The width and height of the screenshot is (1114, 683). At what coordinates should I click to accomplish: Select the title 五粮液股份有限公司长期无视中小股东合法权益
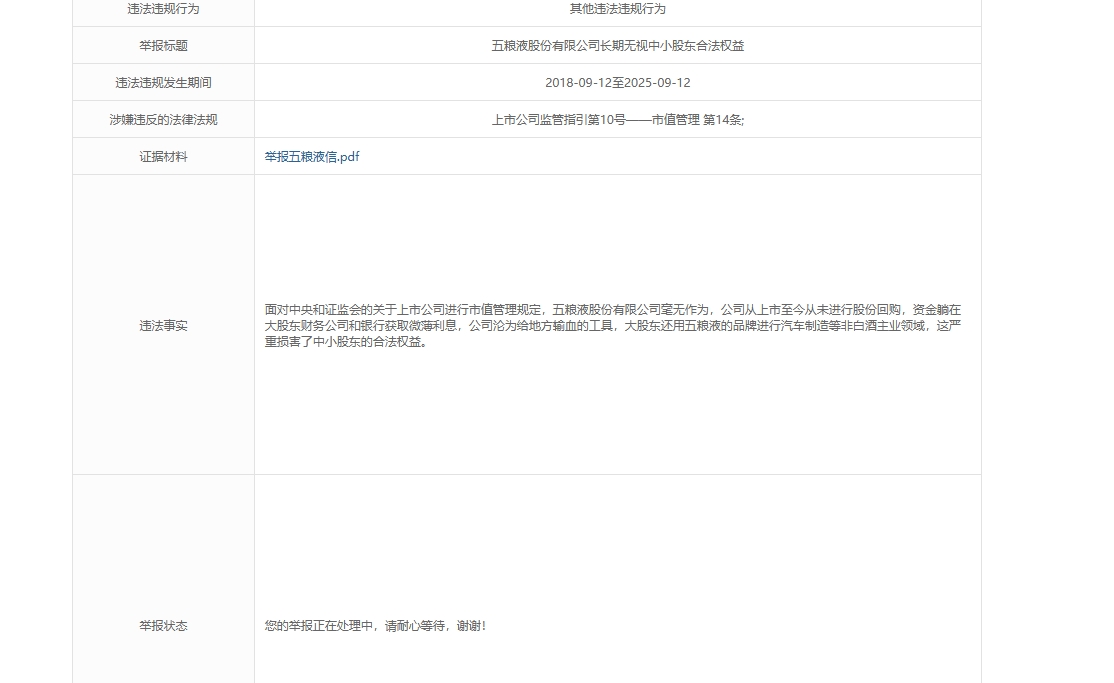pos(617,45)
